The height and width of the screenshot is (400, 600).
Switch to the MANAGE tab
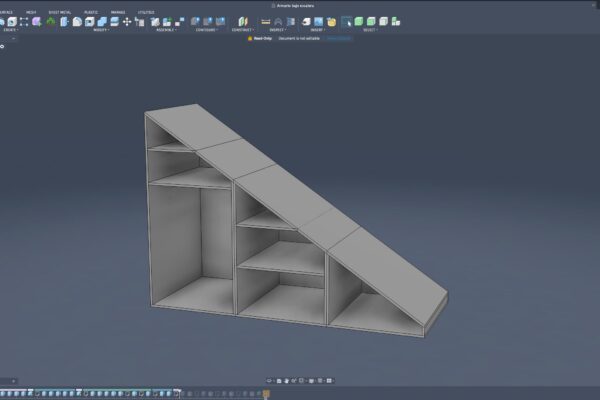click(118, 12)
